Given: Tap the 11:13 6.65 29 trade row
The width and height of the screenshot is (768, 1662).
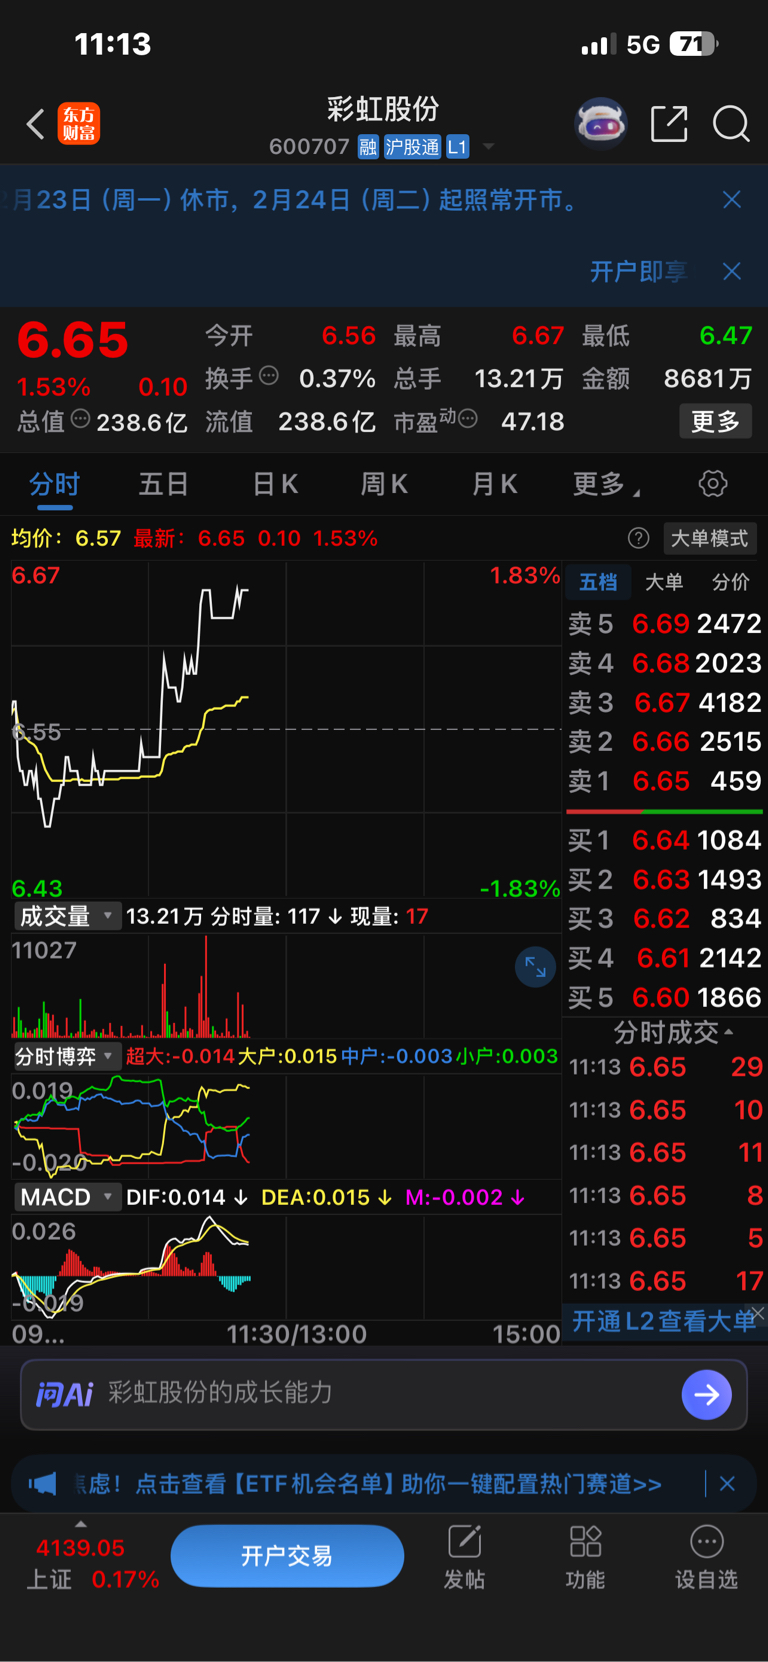Looking at the screenshot, I should click(x=665, y=1068).
